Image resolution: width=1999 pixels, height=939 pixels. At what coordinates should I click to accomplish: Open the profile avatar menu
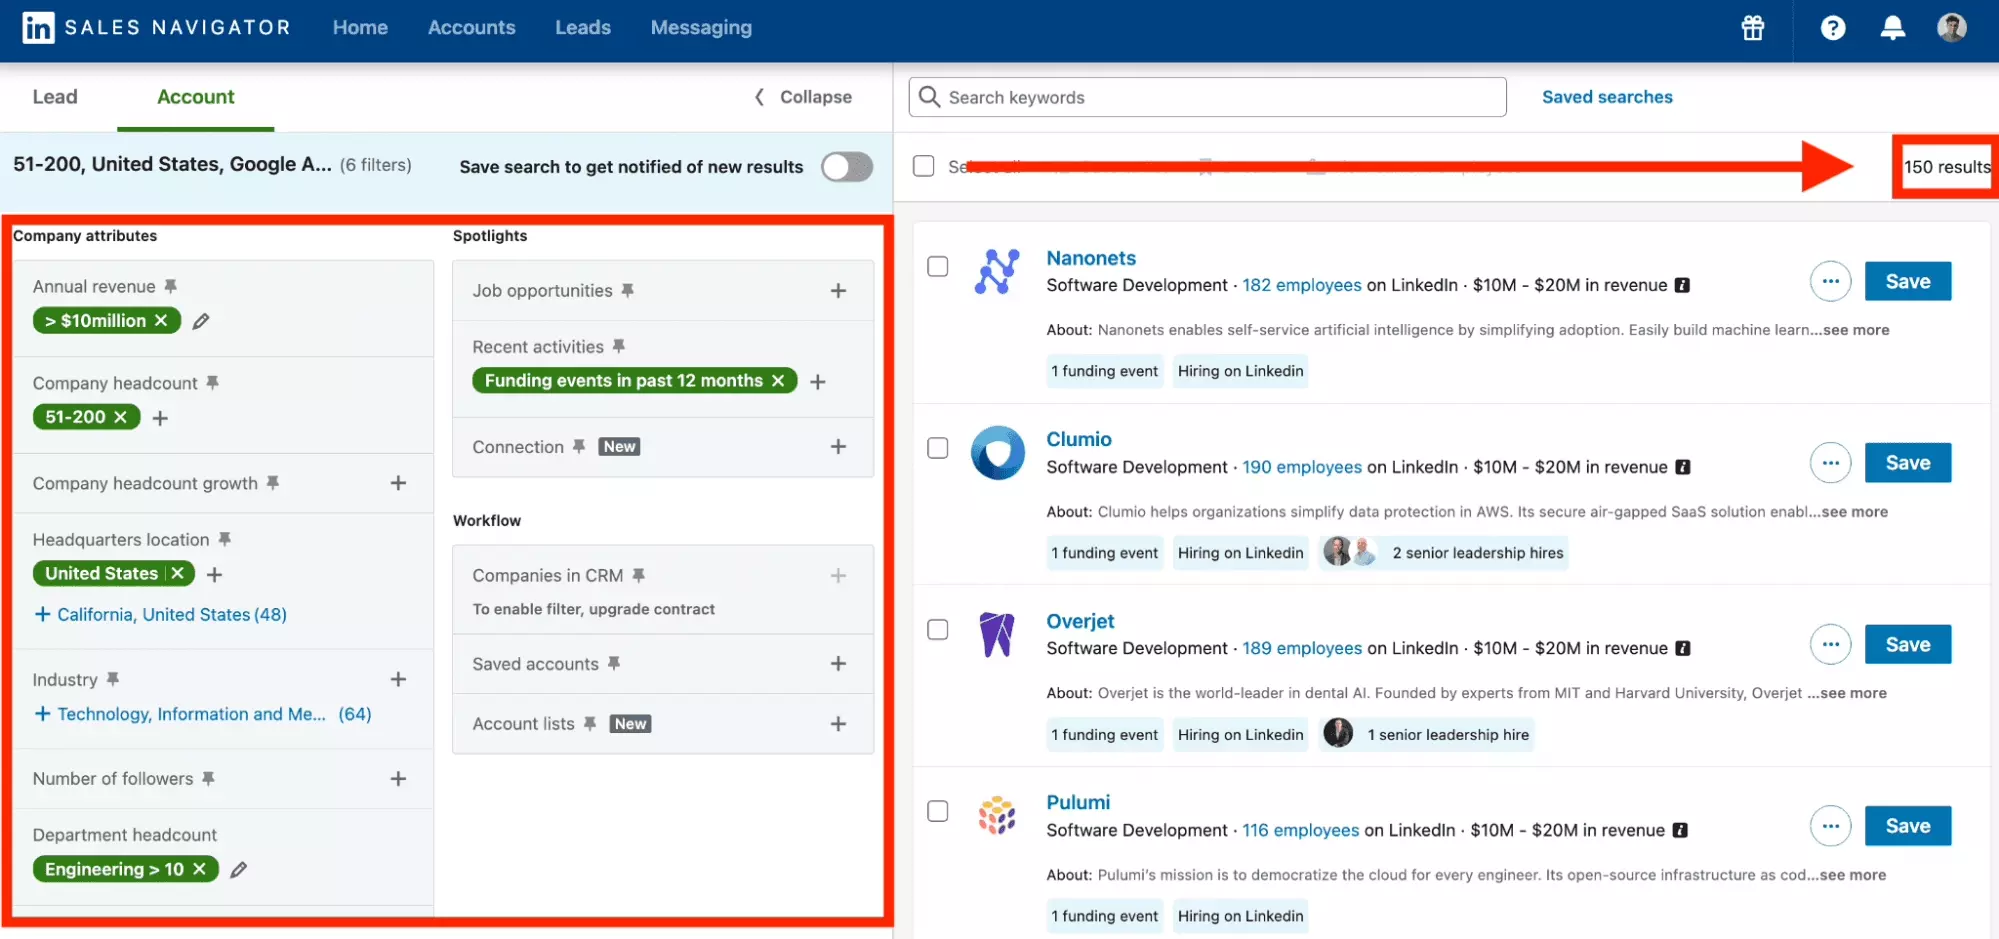tap(1951, 27)
